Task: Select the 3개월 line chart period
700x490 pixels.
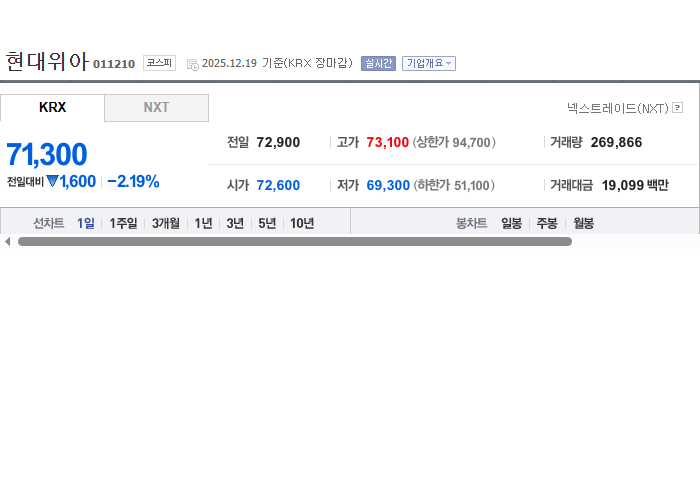Action: tap(166, 223)
